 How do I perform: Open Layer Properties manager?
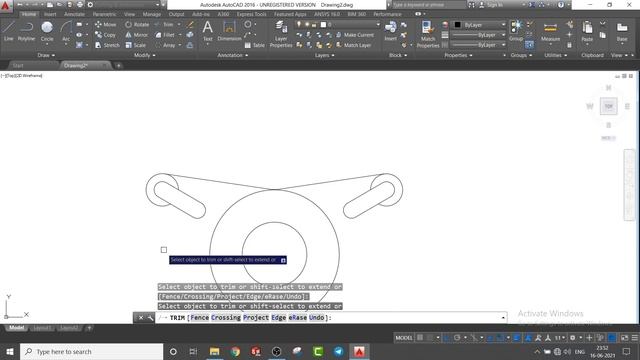tap(281, 34)
